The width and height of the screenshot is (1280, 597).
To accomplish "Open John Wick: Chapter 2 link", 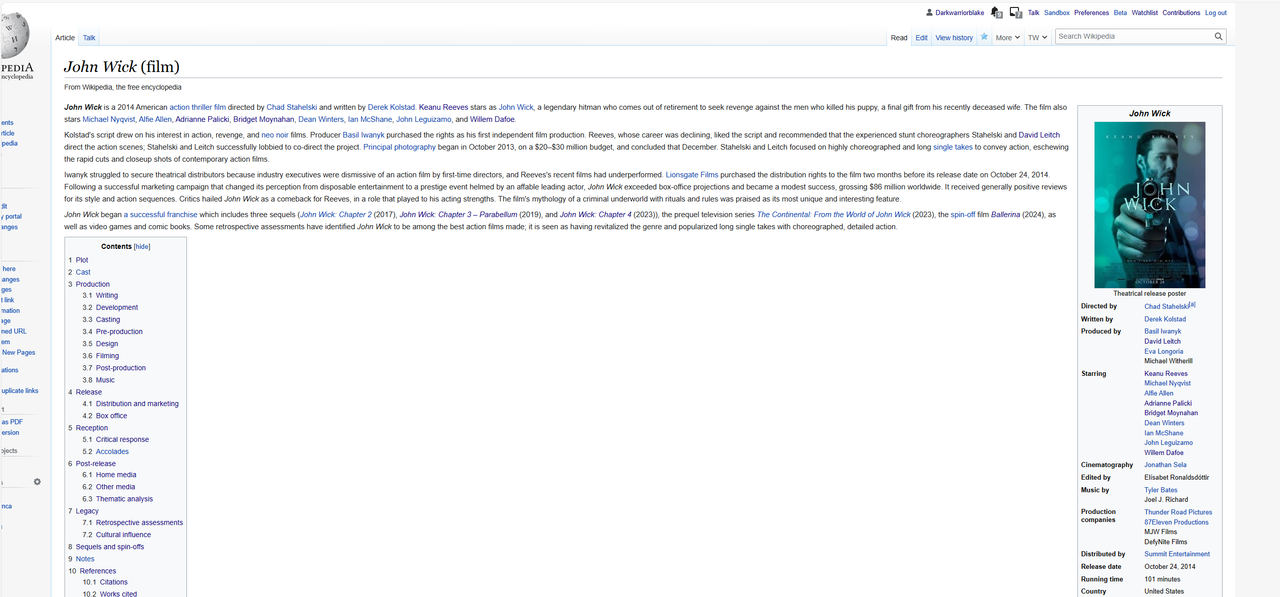I will coord(336,215).
